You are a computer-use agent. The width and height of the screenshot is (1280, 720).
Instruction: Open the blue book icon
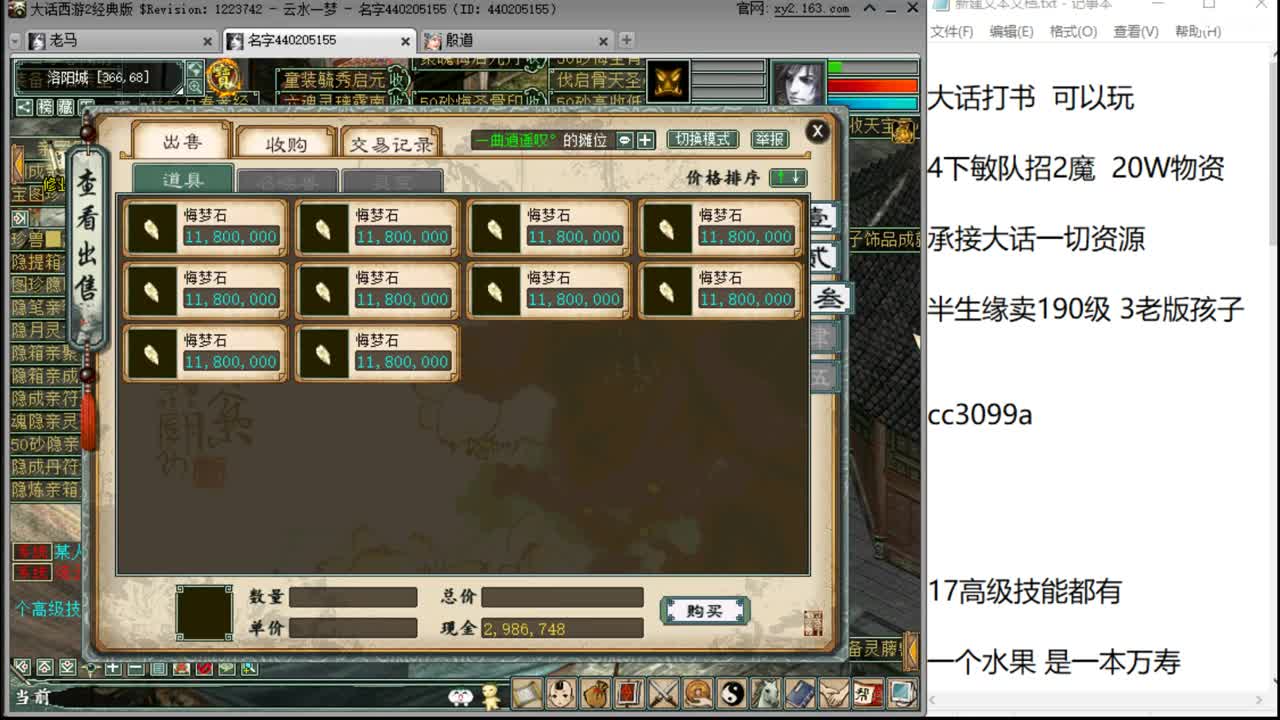(800, 693)
